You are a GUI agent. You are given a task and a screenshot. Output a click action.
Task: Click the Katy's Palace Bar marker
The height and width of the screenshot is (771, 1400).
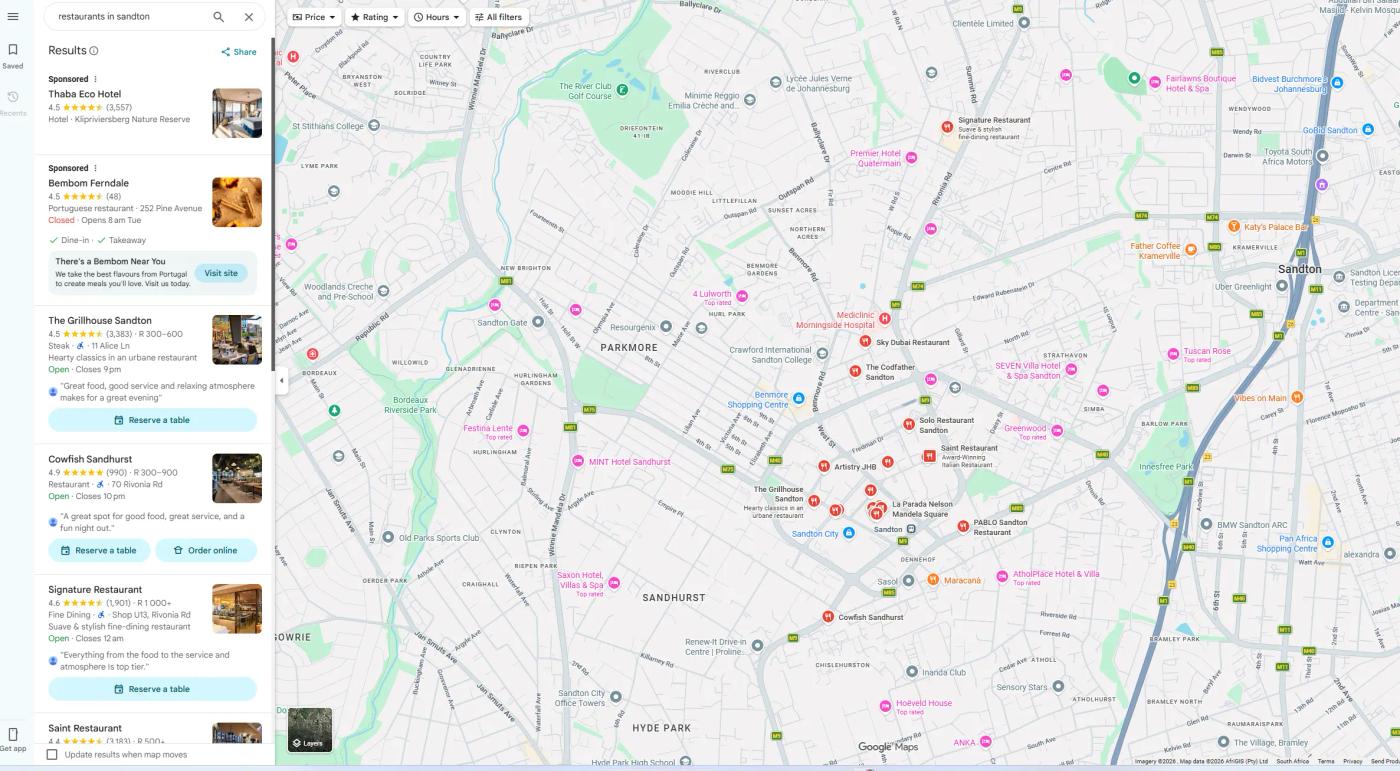(1234, 227)
